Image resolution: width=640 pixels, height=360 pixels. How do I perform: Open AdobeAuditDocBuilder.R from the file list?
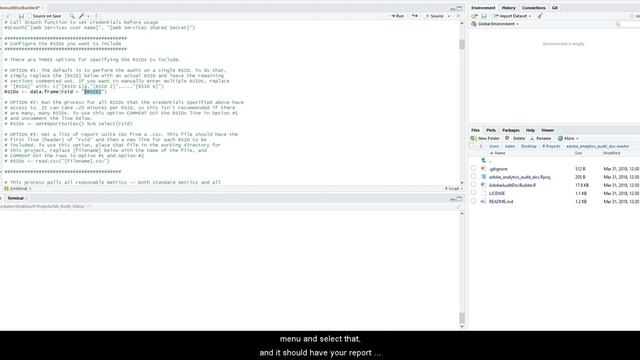tap(512, 185)
